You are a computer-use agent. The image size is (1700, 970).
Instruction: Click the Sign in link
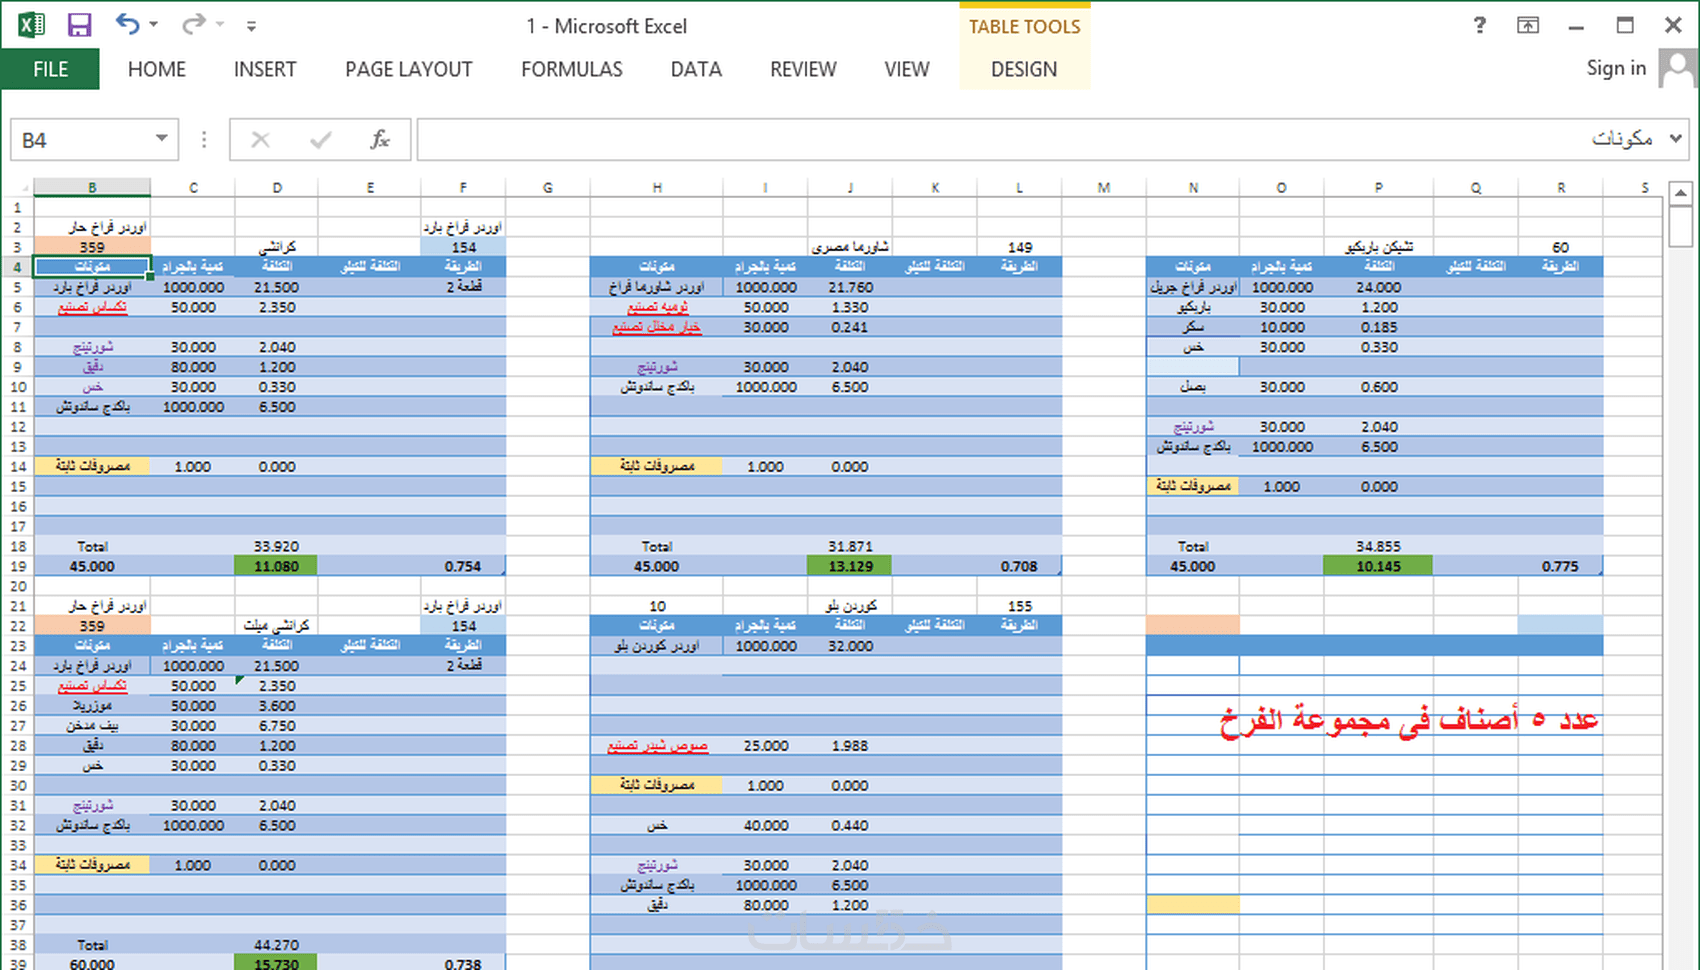coord(1616,68)
